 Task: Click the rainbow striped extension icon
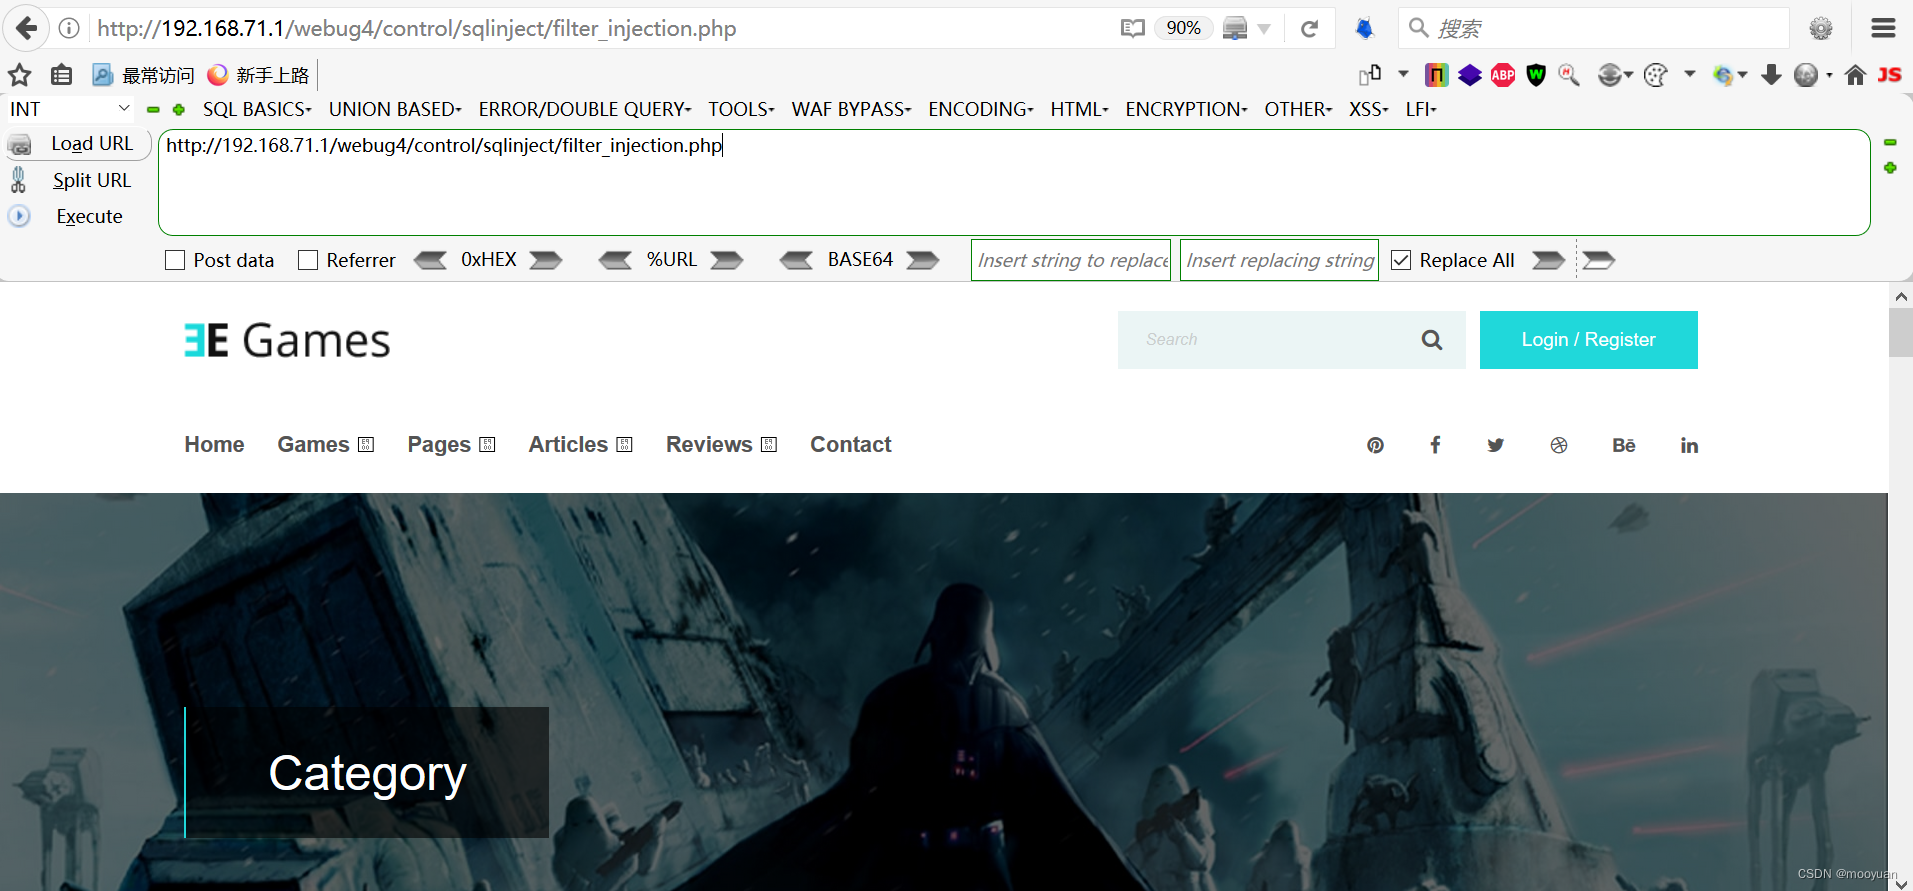point(1436,75)
